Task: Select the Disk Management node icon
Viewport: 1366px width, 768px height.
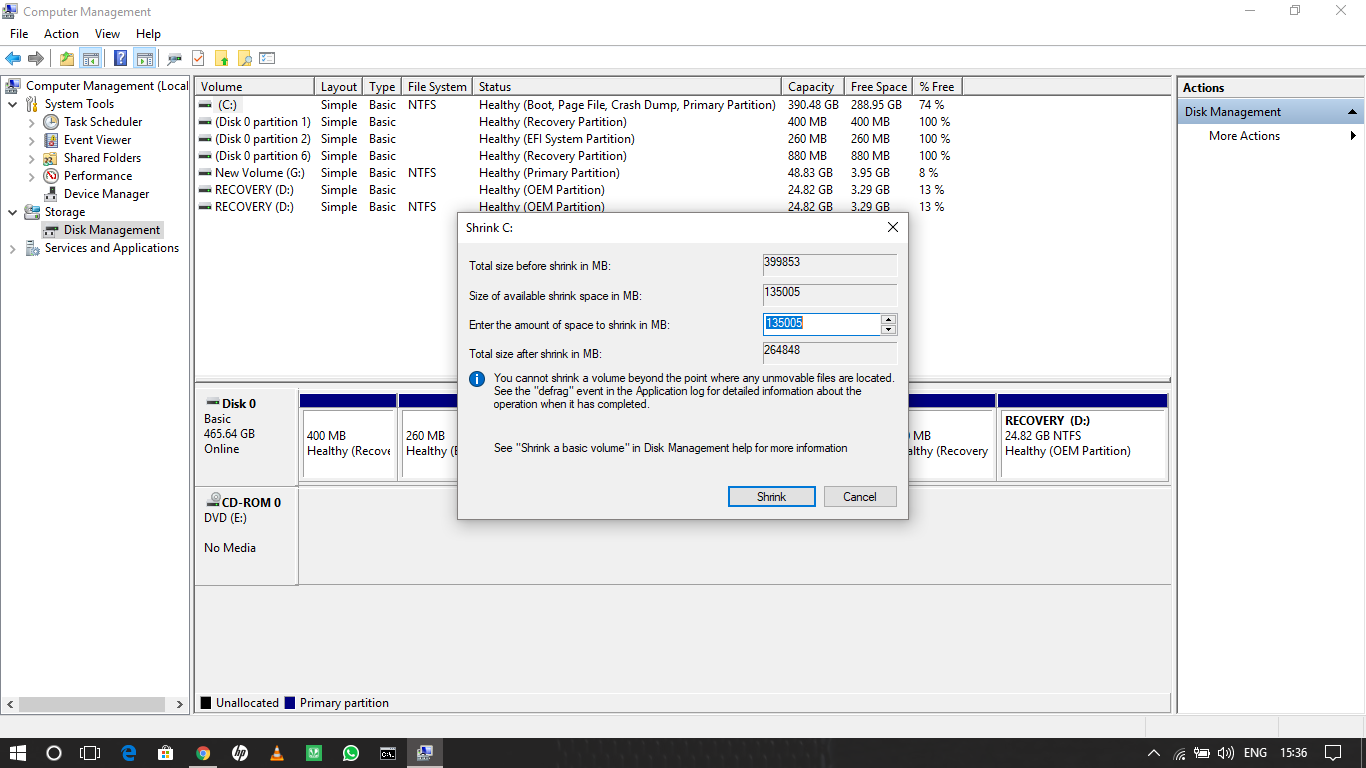Action: click(x=48, y=229)
